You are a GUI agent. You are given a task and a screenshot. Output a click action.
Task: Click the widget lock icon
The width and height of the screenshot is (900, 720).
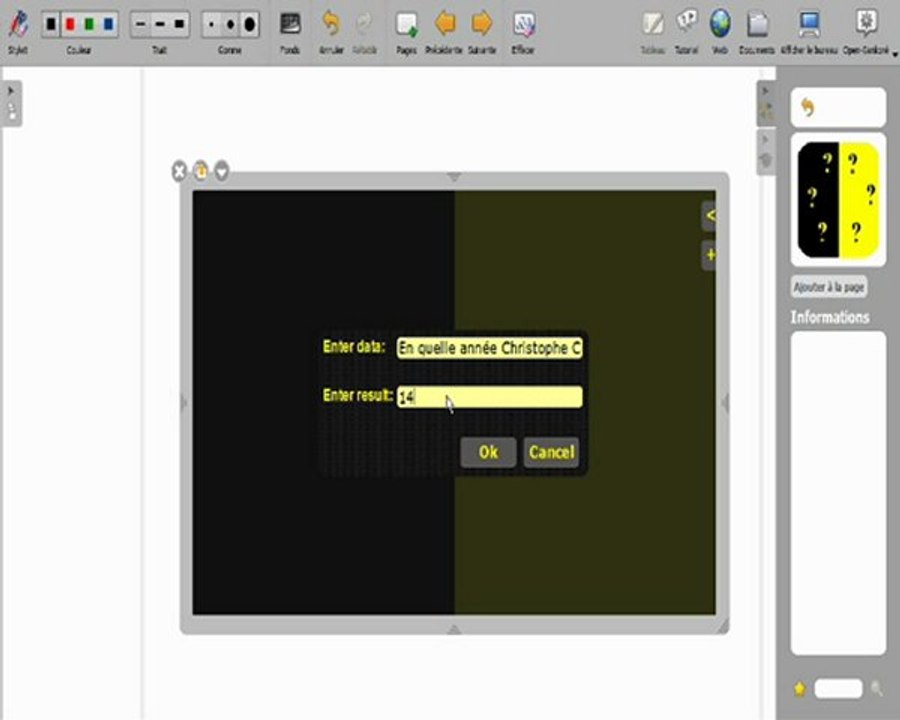click(x=200, y=171)
